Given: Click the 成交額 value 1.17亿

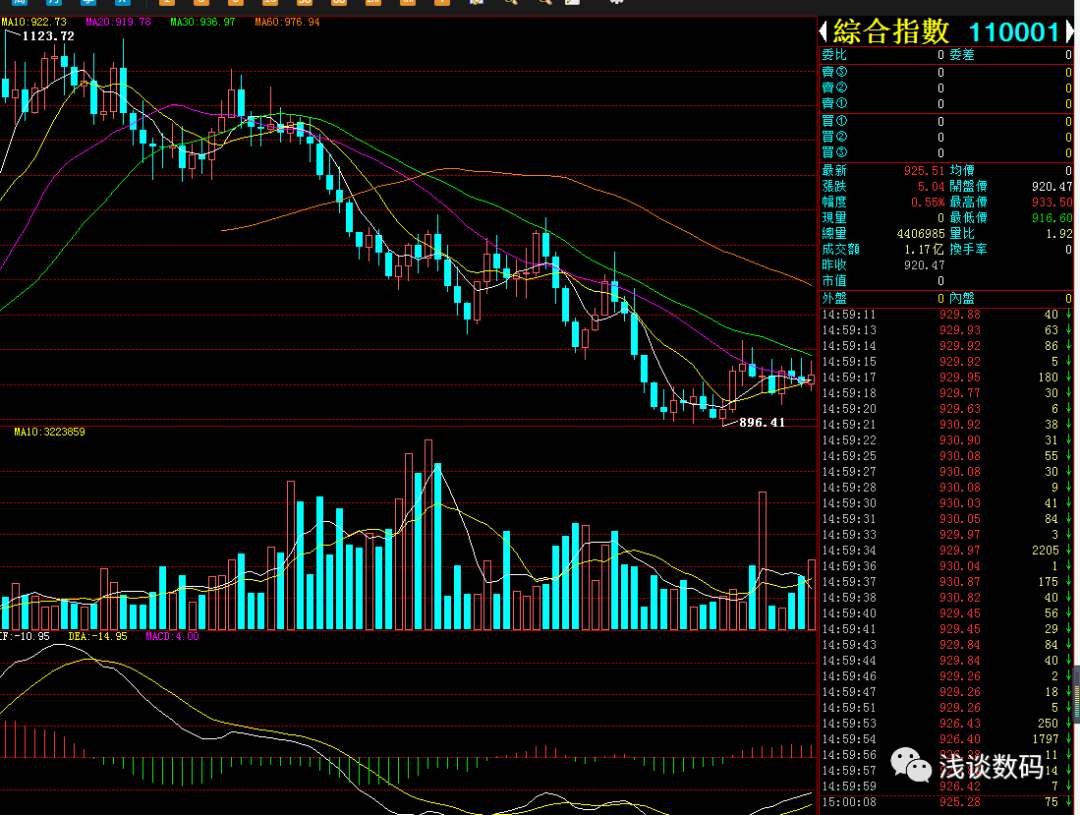Looking at the screenshot, I should [924, 249].
